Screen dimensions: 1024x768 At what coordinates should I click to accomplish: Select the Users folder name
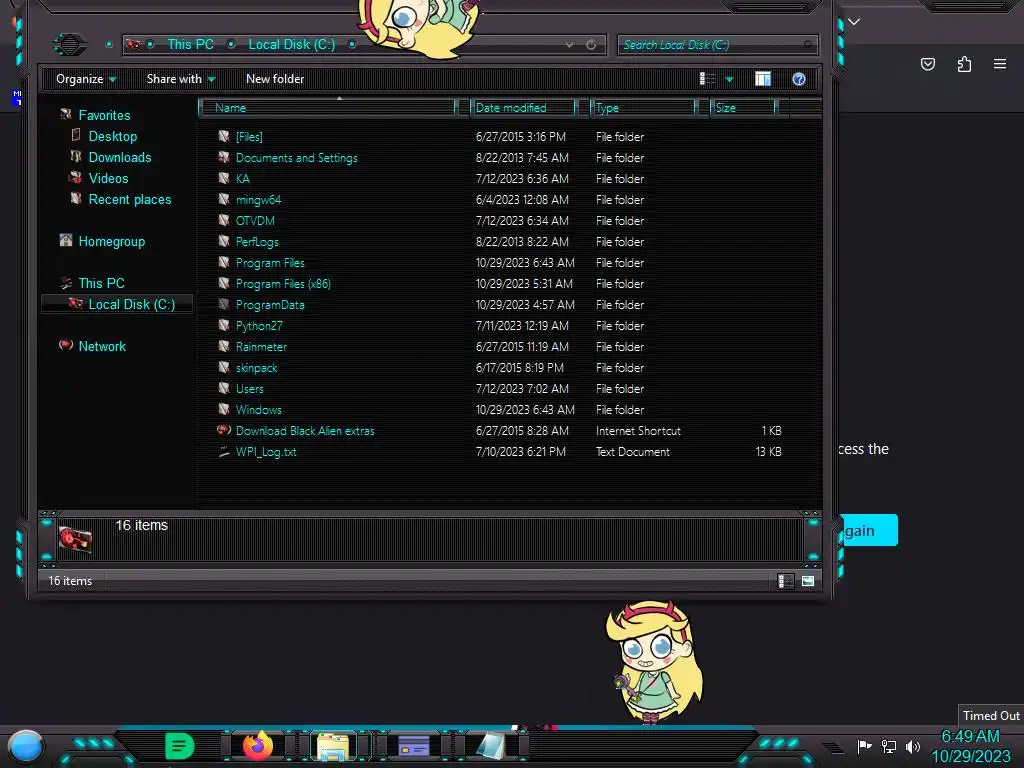[x=249, y=389]
